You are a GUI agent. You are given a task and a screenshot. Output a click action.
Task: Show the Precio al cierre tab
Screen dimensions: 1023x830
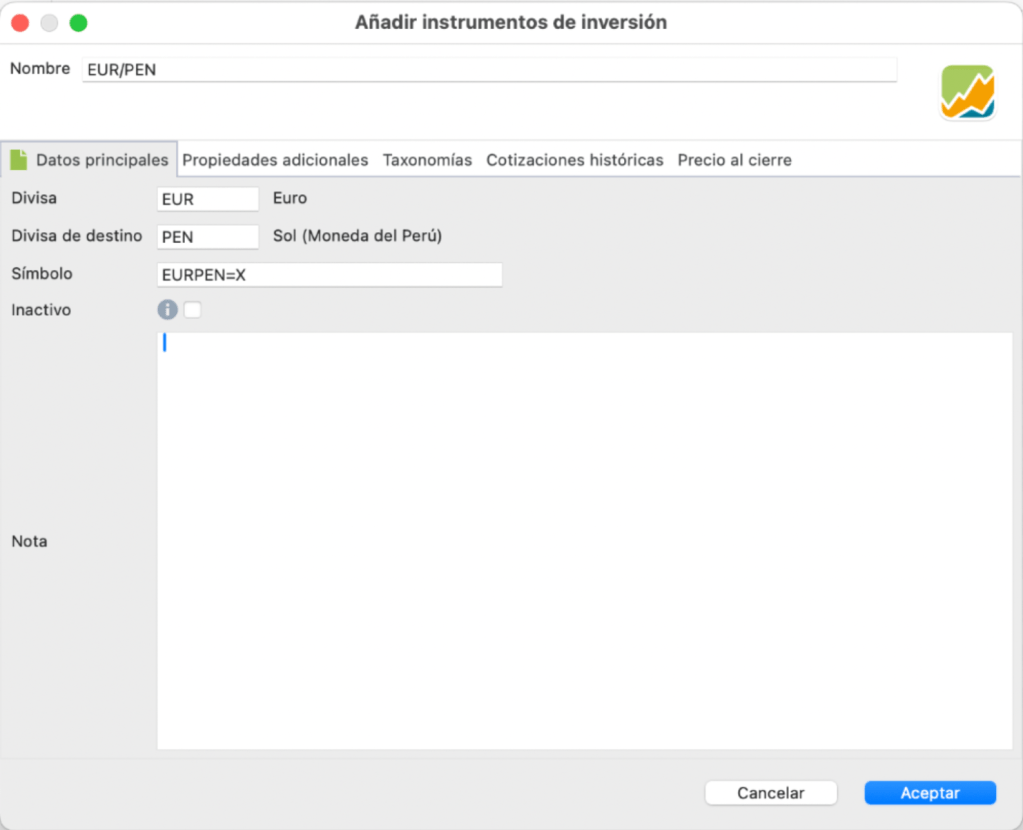coord(734,160)
